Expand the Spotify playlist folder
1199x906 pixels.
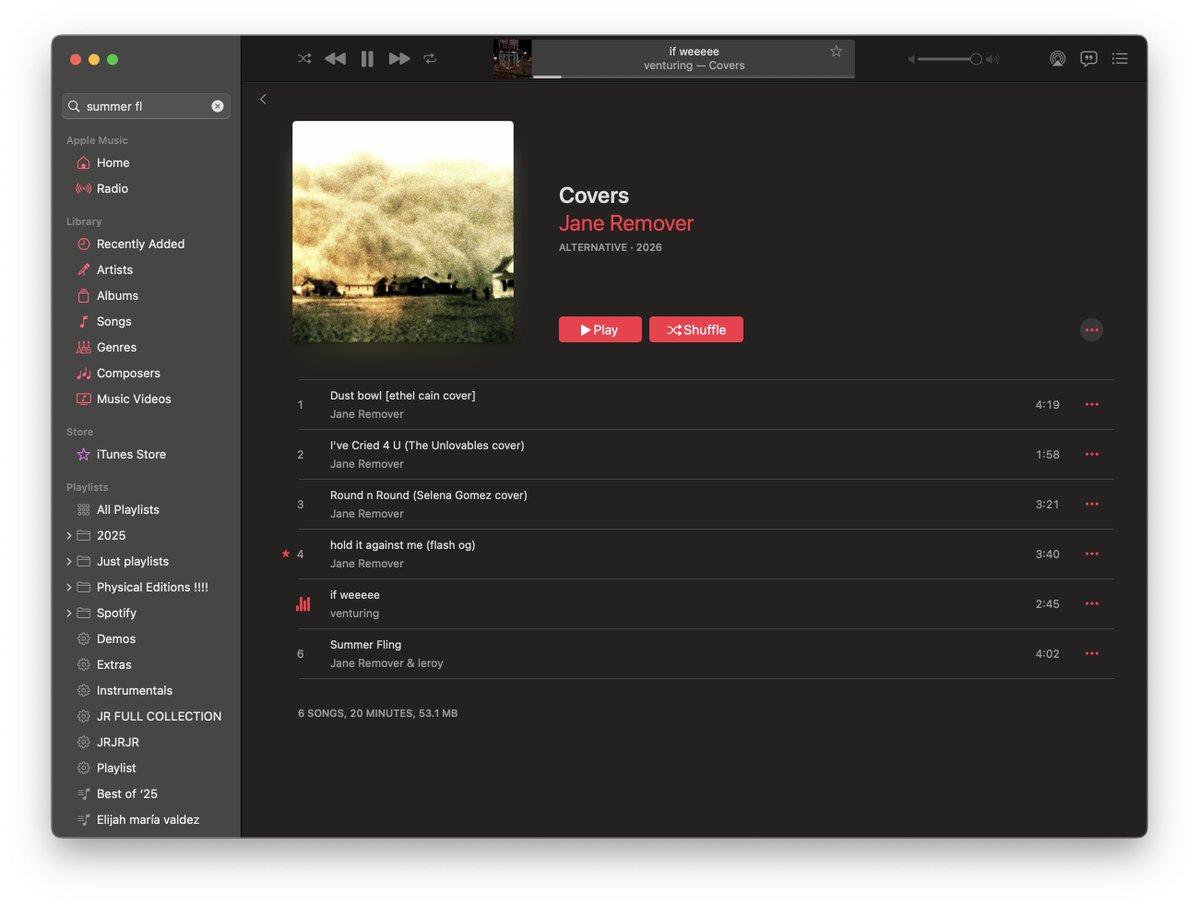(69, 613)
